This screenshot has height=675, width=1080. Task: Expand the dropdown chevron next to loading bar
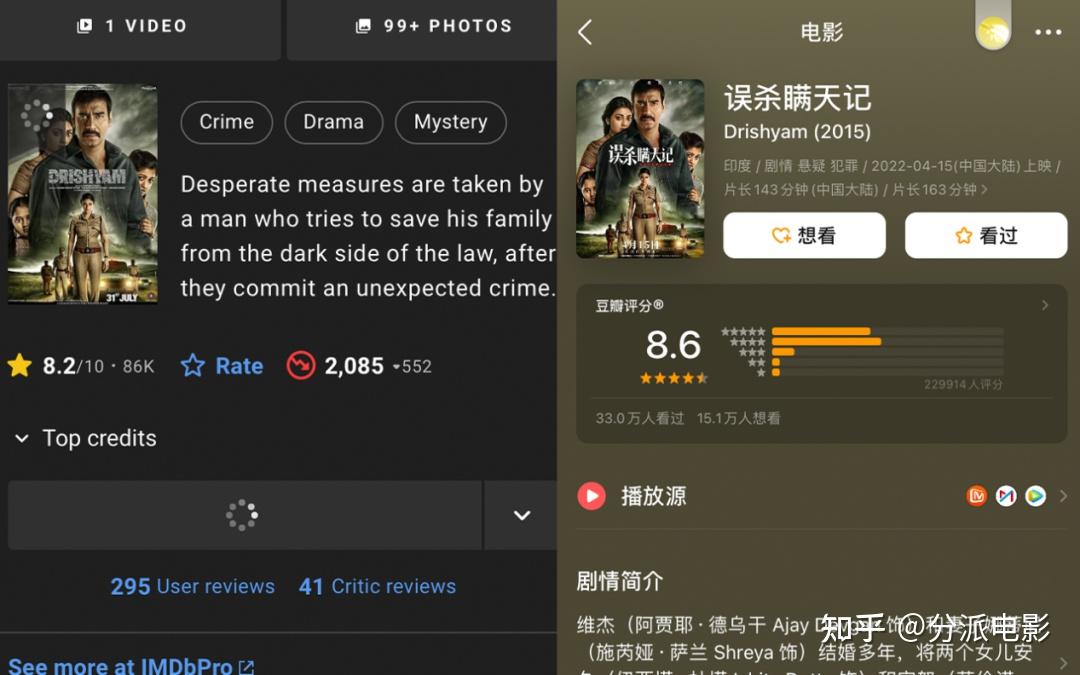click(521, 515)
